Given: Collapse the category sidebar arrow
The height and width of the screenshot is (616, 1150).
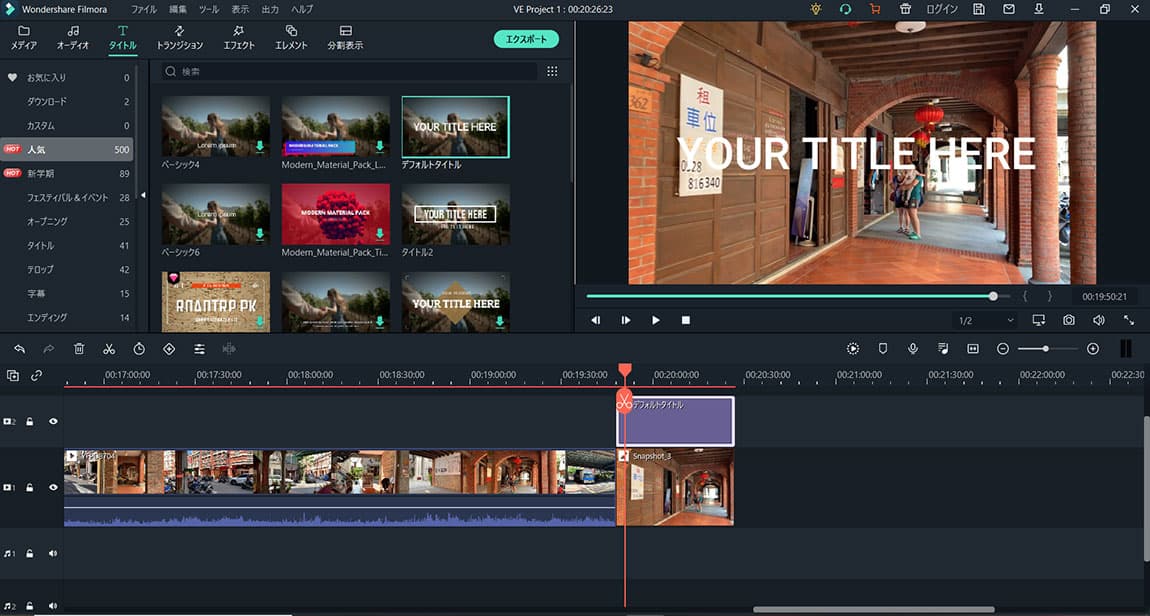Looking at the screenshot, I should tap(143, 195).
